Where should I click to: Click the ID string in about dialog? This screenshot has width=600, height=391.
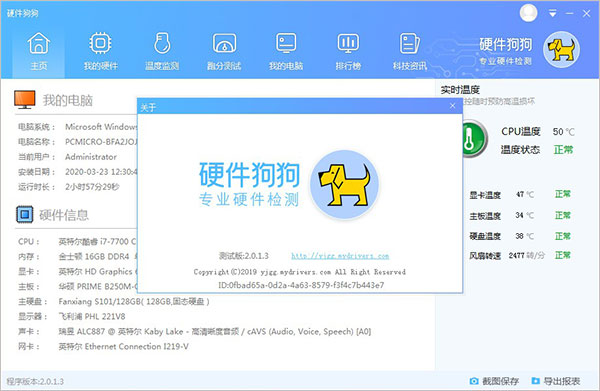click(x=301, y=285)
